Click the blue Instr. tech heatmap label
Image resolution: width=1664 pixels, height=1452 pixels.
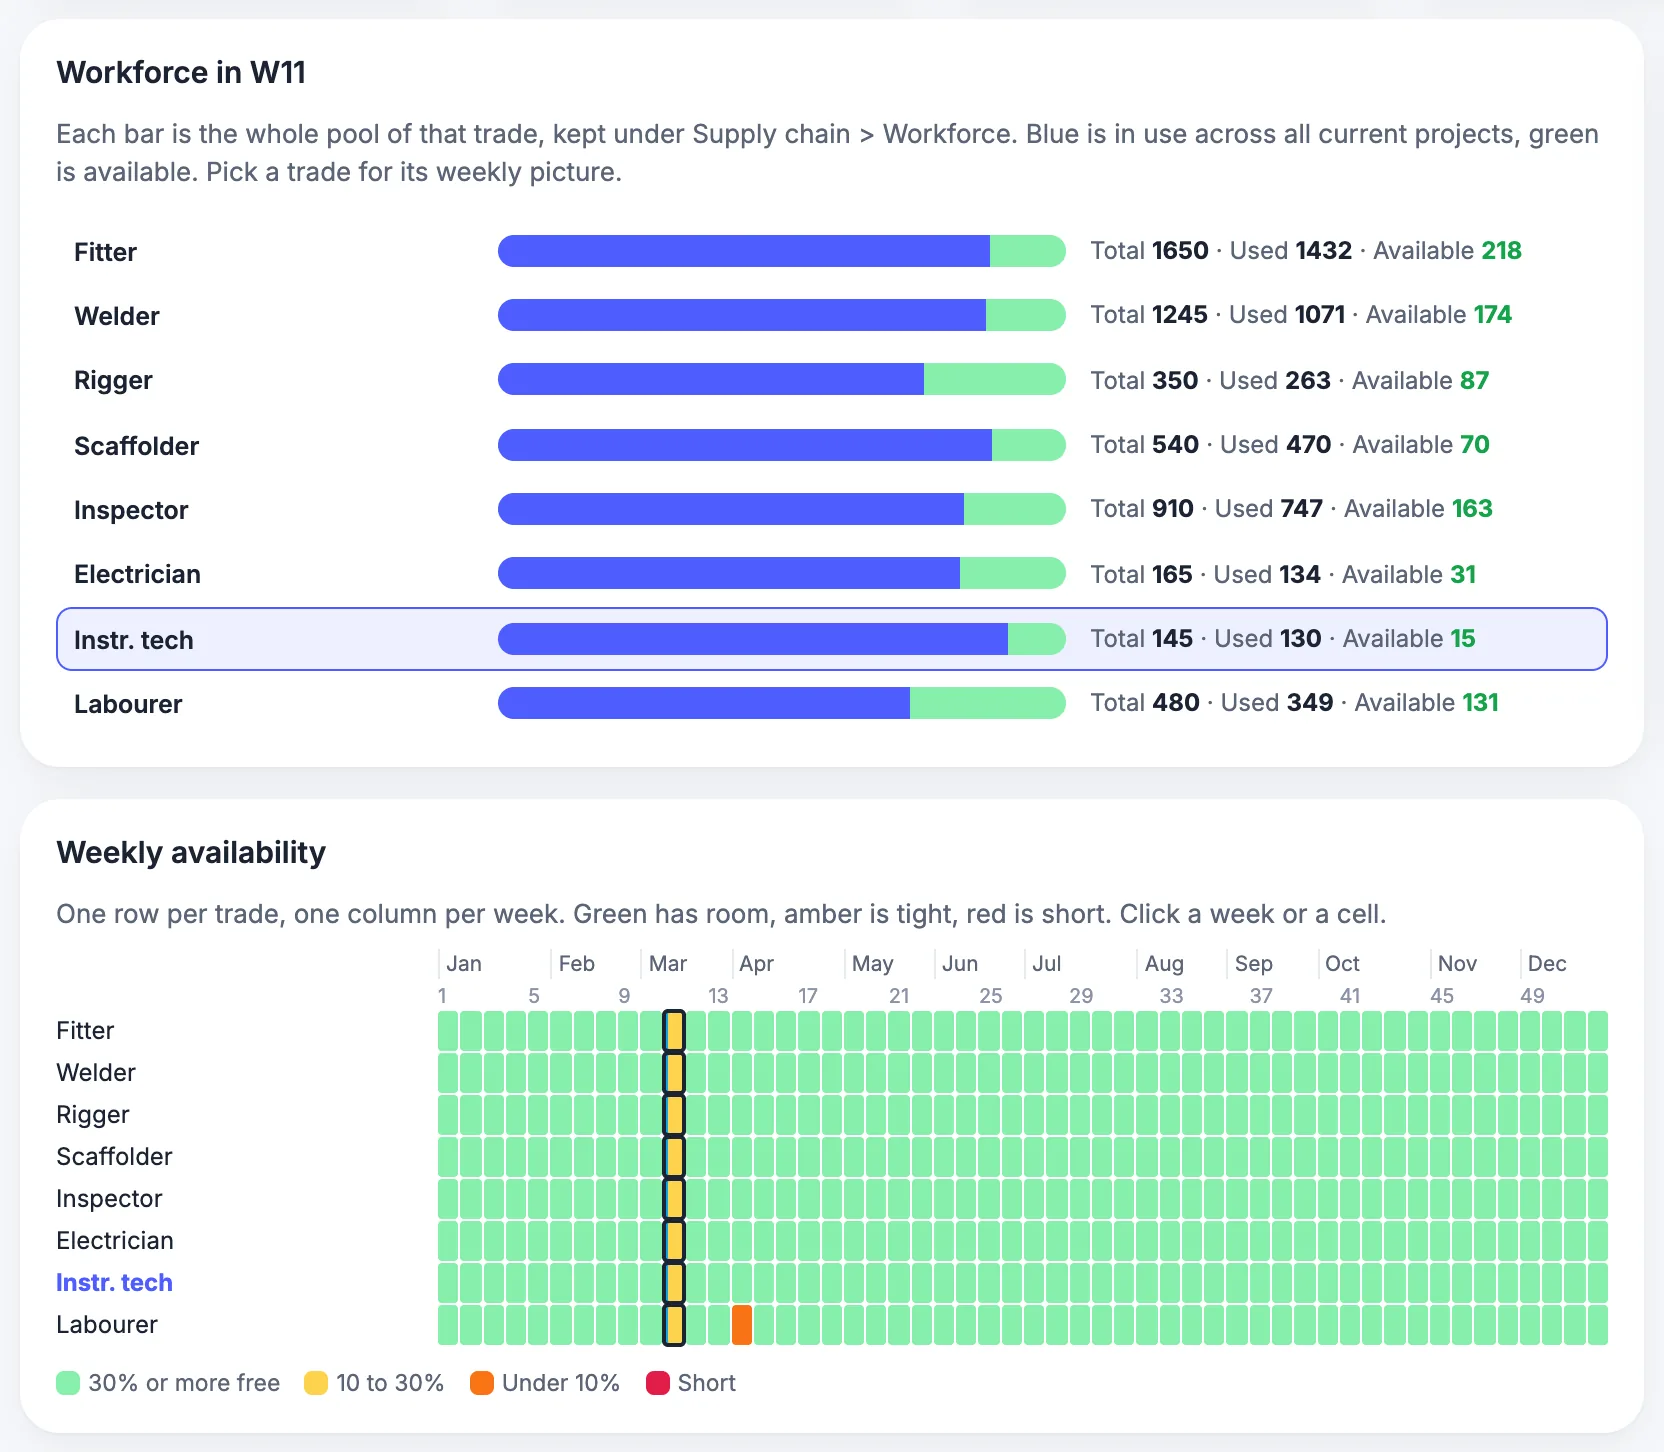(114, 1283)
